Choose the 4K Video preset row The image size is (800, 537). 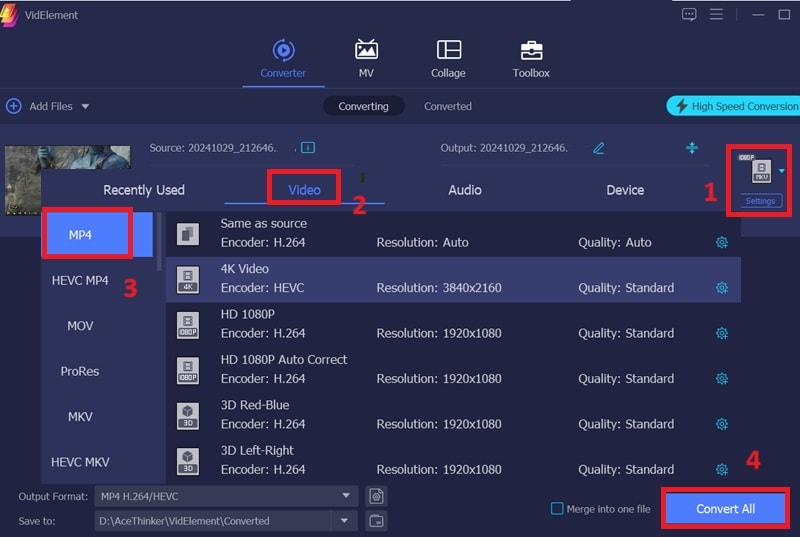453,279
